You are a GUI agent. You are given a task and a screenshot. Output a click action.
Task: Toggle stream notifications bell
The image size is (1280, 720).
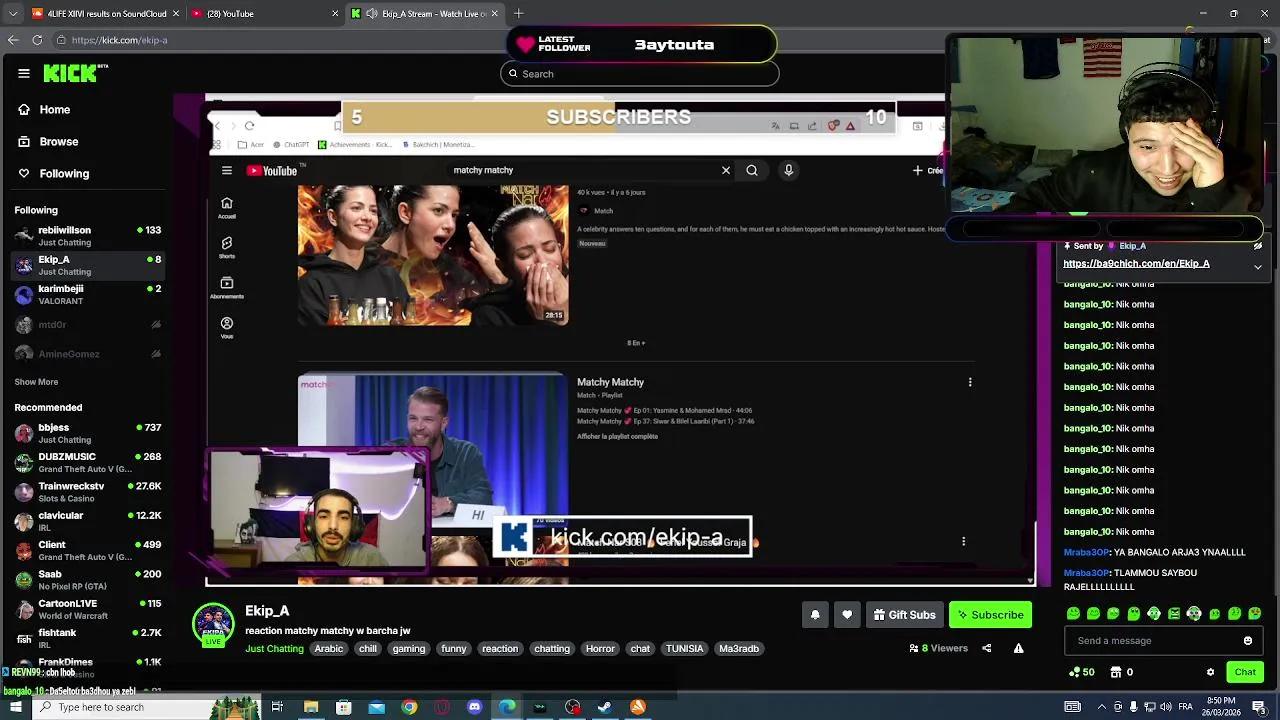815,615
